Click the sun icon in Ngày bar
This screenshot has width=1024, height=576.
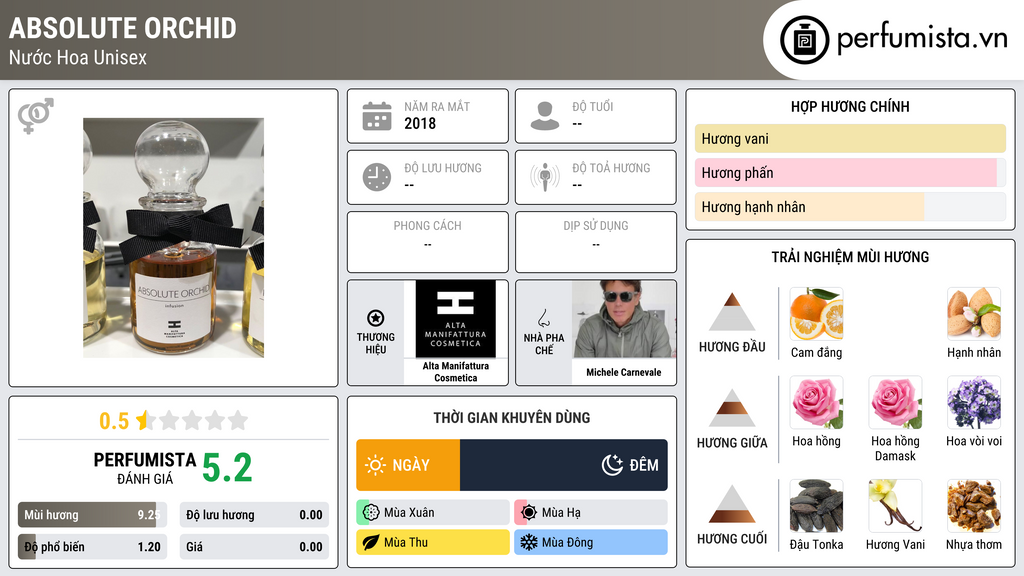point(376,465)
